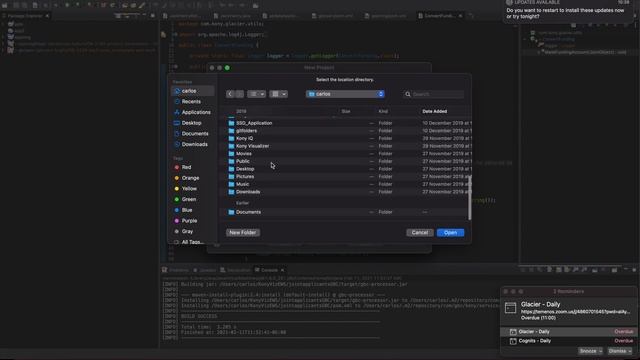Filter by the Red tag
The width and height of the screenshot is (640, 360).
[186, 167]
